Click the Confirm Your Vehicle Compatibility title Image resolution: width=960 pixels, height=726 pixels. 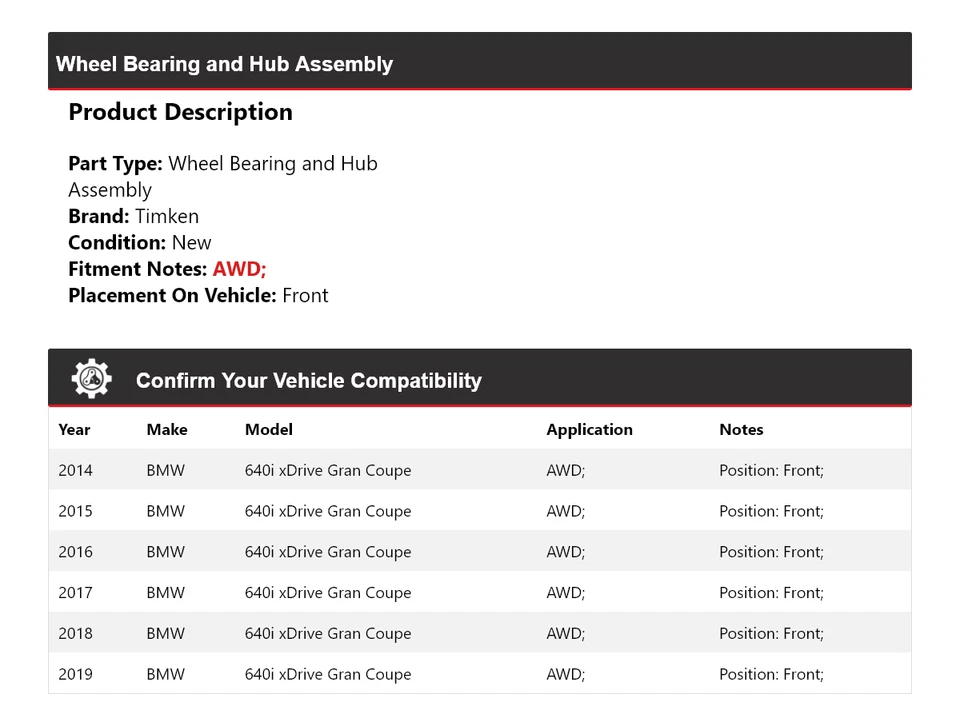(308, 381)
